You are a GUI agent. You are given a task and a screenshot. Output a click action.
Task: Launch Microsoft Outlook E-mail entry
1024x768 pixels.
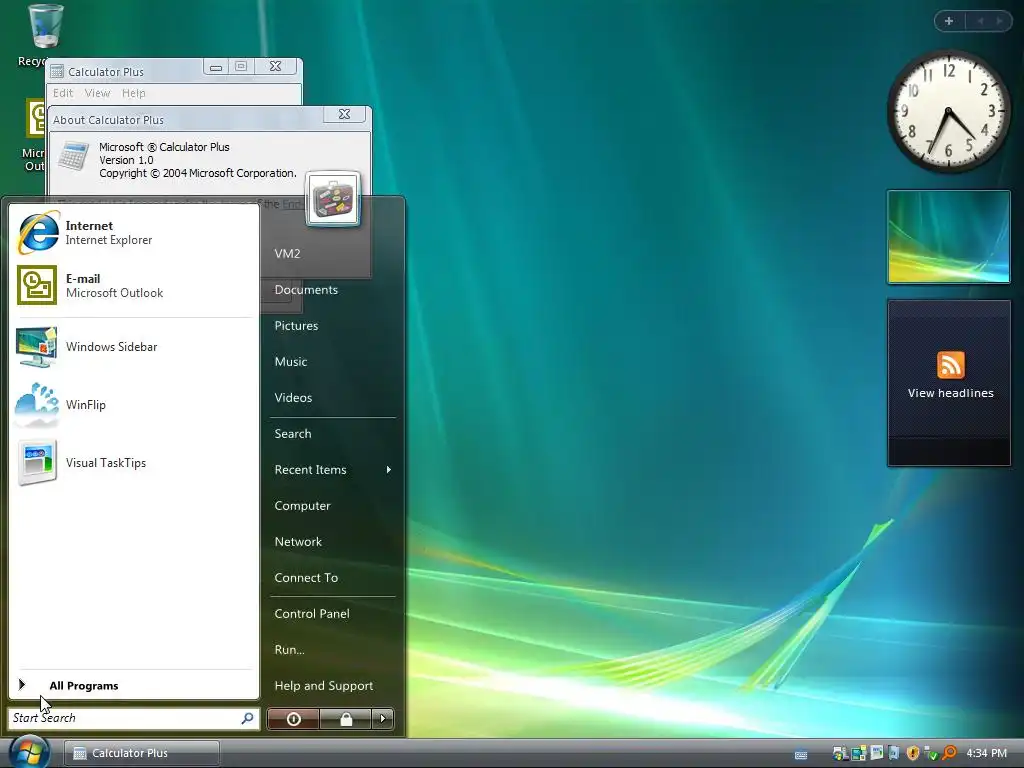(134, 285)
